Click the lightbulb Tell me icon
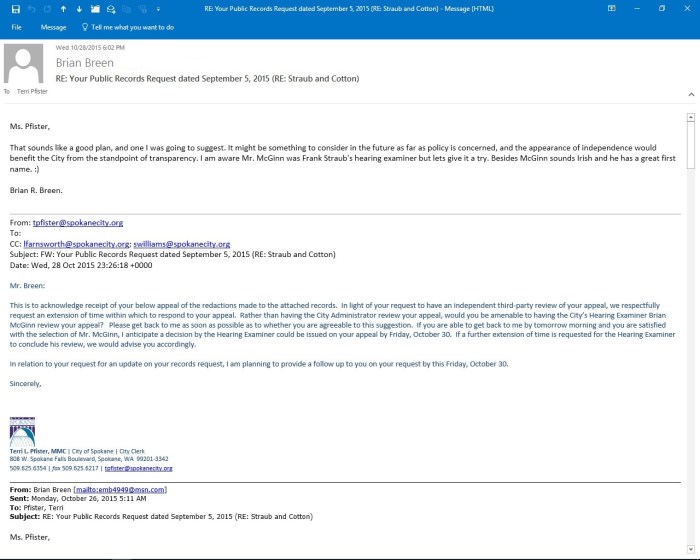This screenshot has width=700, height=560. [x=85, y=28]
